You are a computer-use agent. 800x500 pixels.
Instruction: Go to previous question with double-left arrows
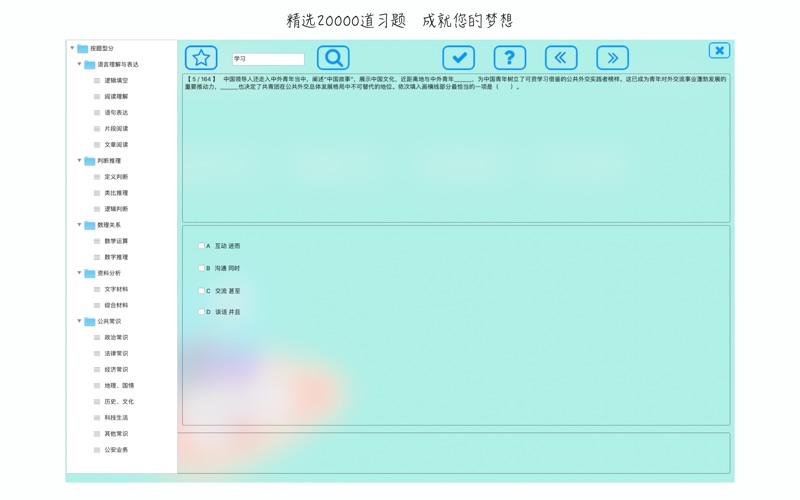point(561,58)
